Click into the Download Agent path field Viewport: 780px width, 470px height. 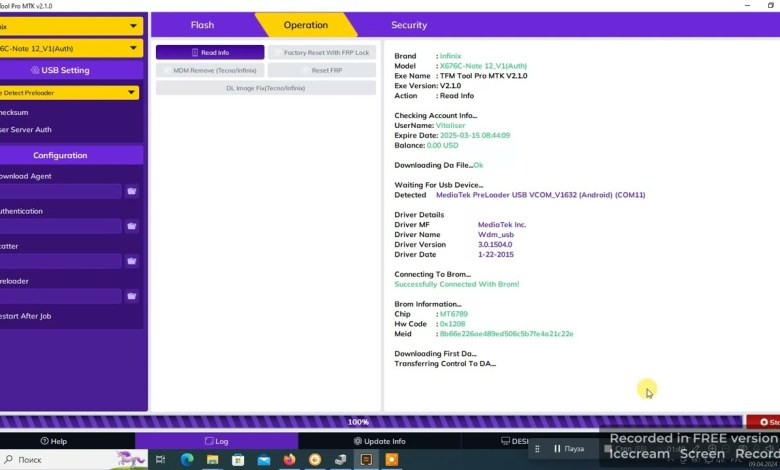[61, 191]
